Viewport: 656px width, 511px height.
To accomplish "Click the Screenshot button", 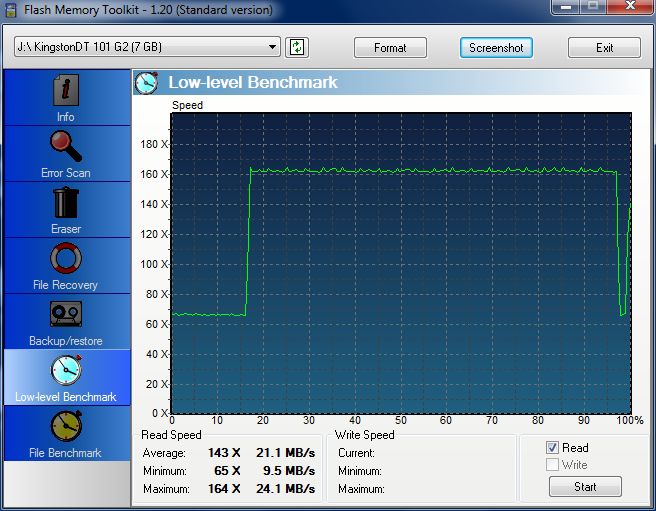I will pos(496,48).
